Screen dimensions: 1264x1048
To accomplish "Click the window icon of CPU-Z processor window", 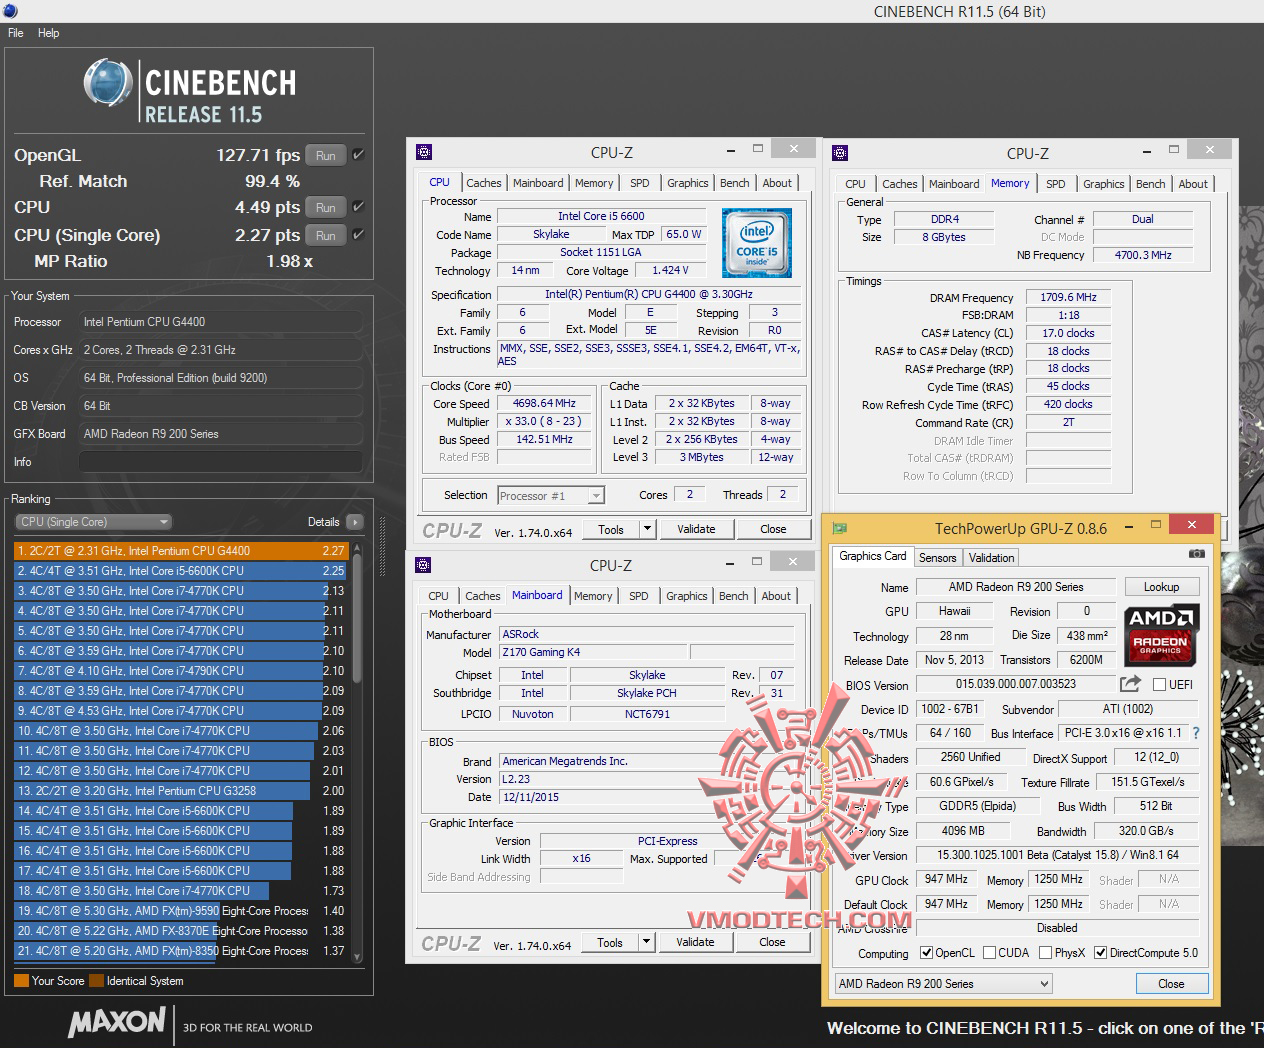I will [424, 152].
